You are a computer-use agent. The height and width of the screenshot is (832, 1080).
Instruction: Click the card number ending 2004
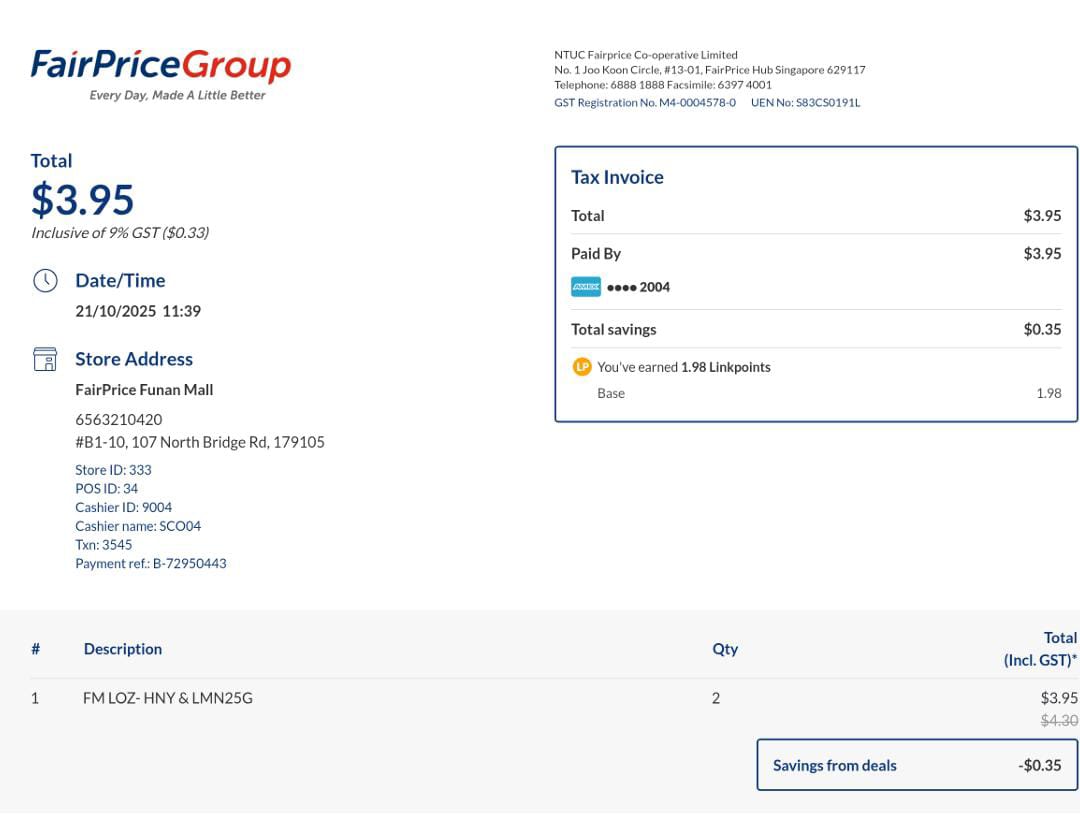tap(638, 287)
